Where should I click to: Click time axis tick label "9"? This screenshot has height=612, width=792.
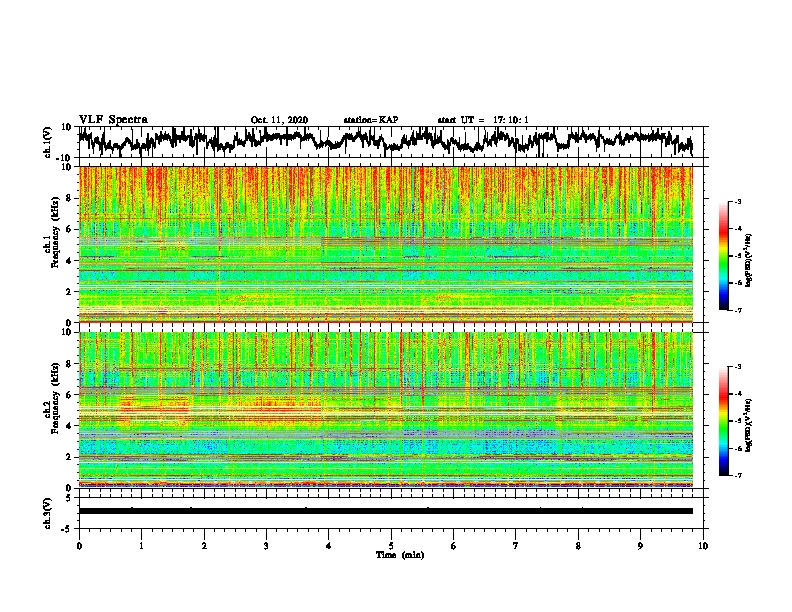[640, 546]
